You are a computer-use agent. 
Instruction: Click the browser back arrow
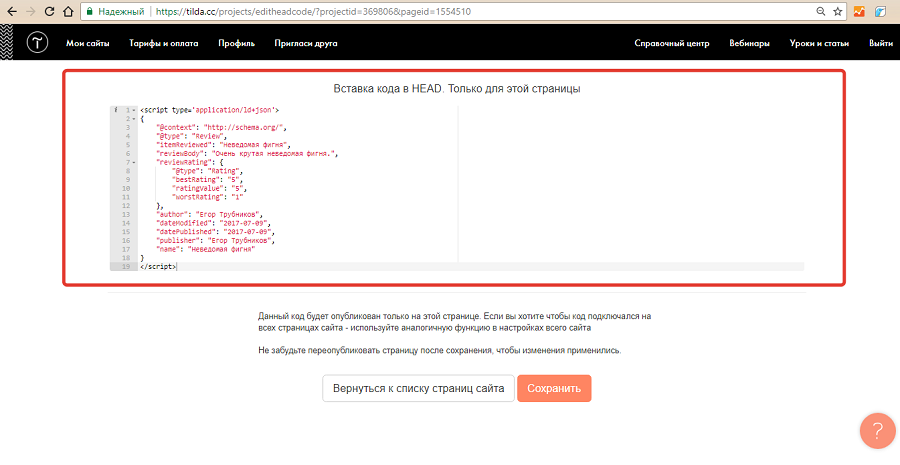[x=11, y=11]
